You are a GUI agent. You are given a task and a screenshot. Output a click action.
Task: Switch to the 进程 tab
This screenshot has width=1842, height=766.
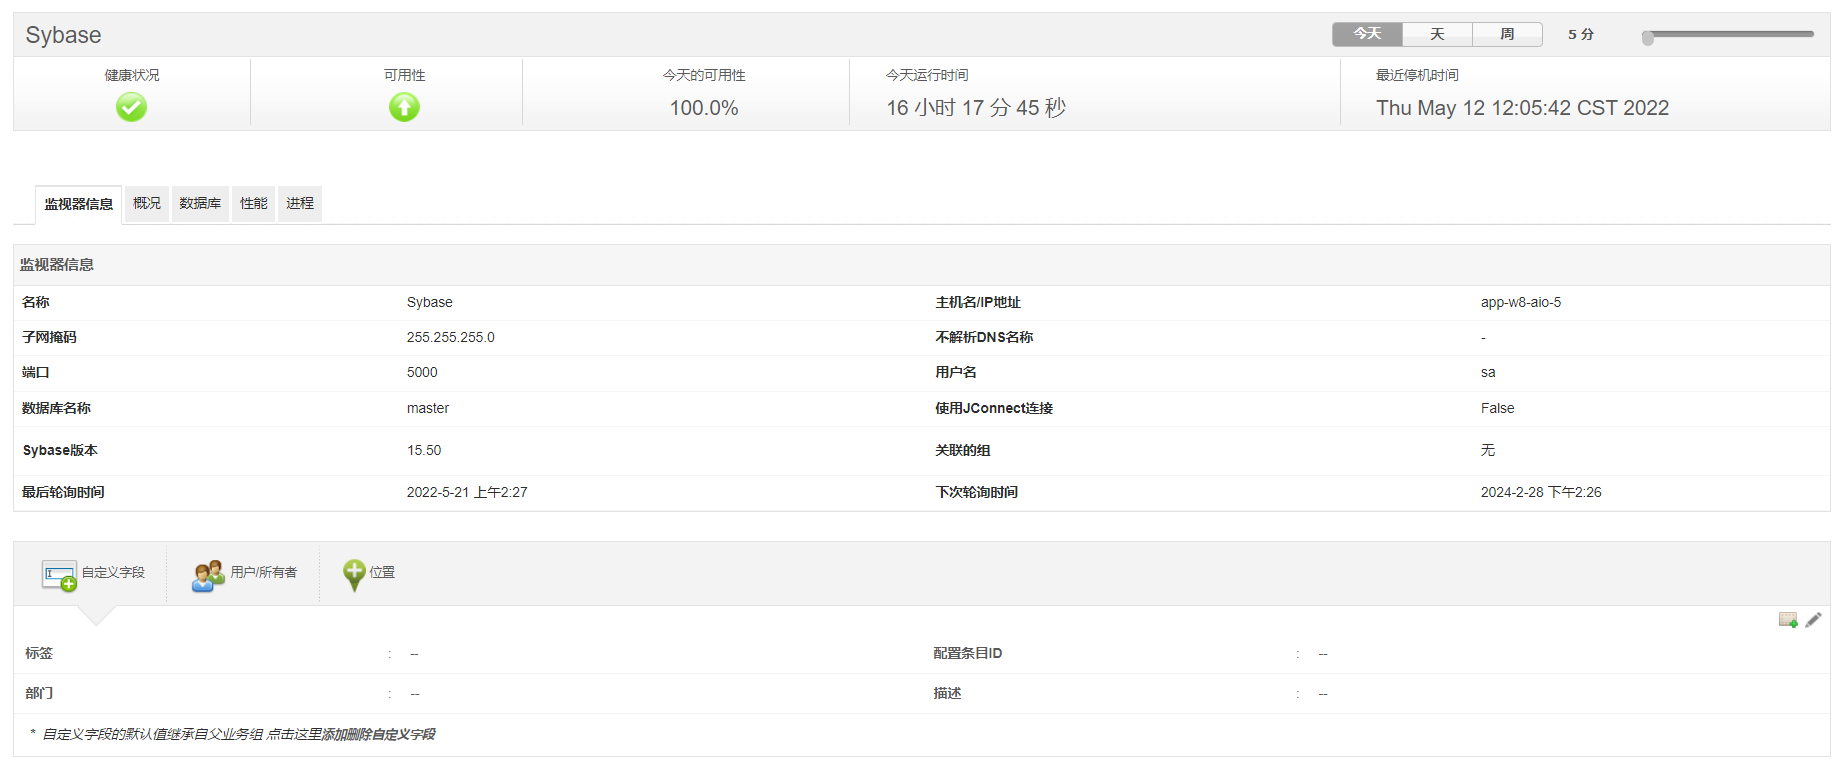[x=300, y=203]
